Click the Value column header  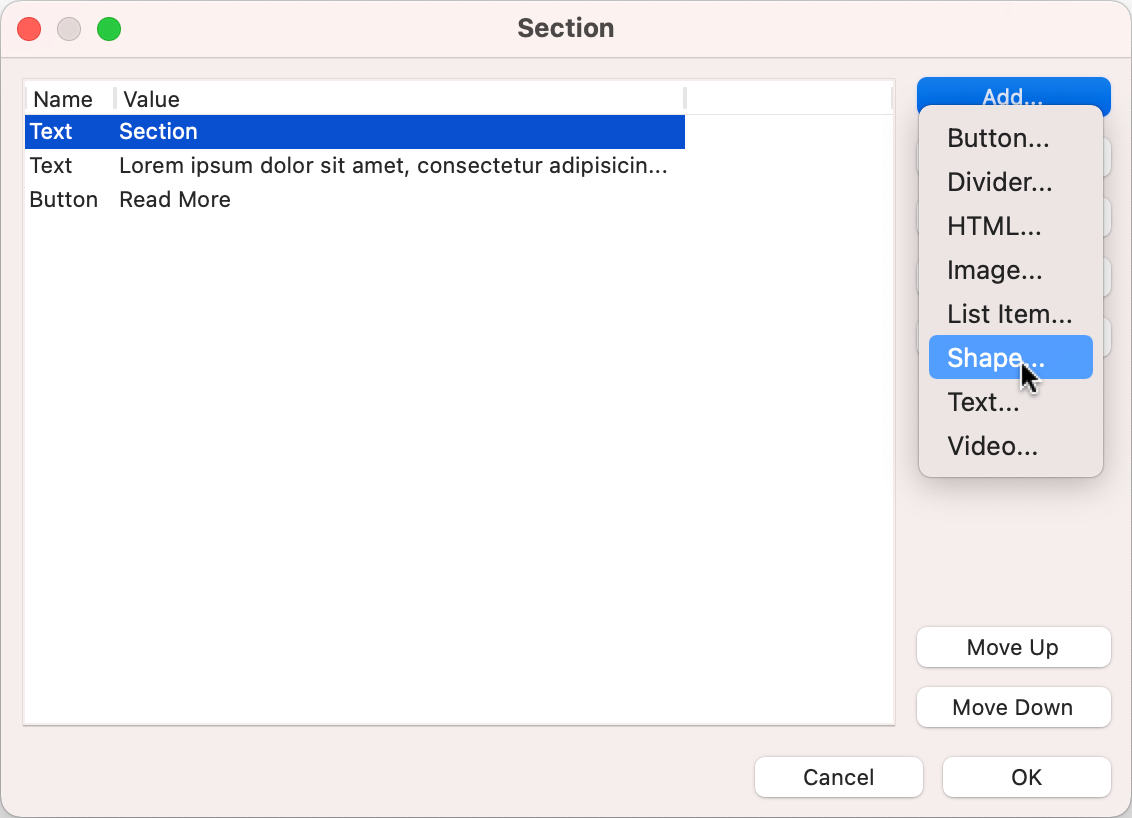tap(151, 99)
